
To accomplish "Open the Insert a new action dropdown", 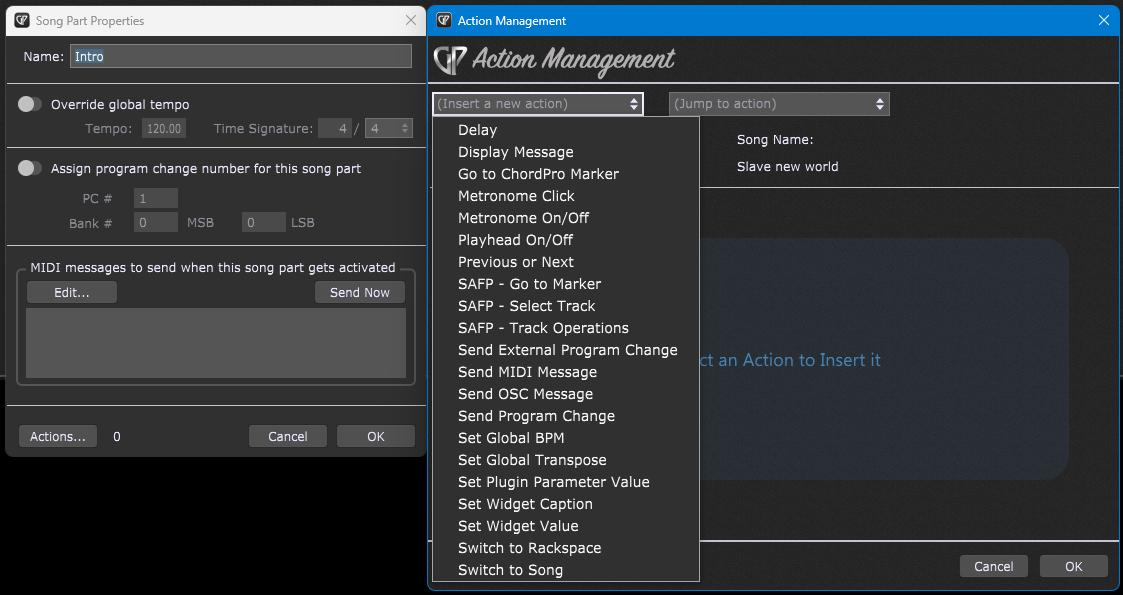I will pyautogui.click(x=537, y=103).
